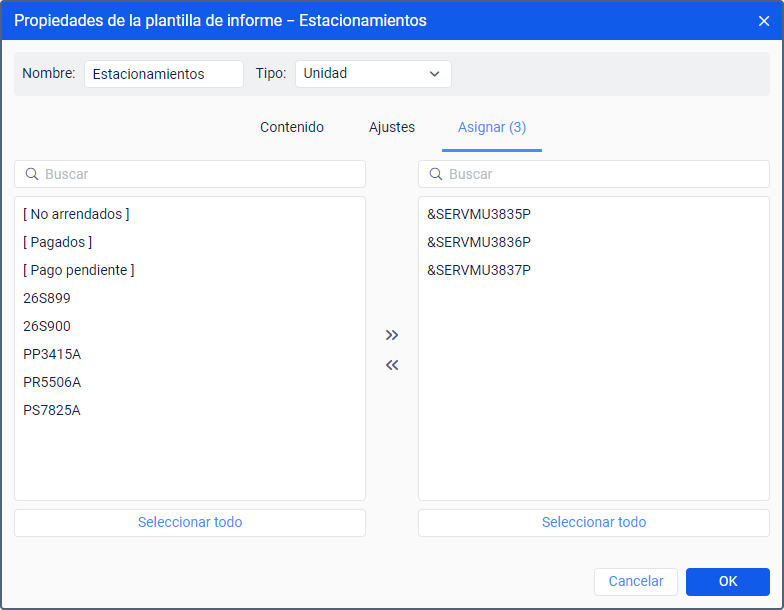784x610 pixels.
Task: Click the Cancelar button
Action: (x=636, y=582)
